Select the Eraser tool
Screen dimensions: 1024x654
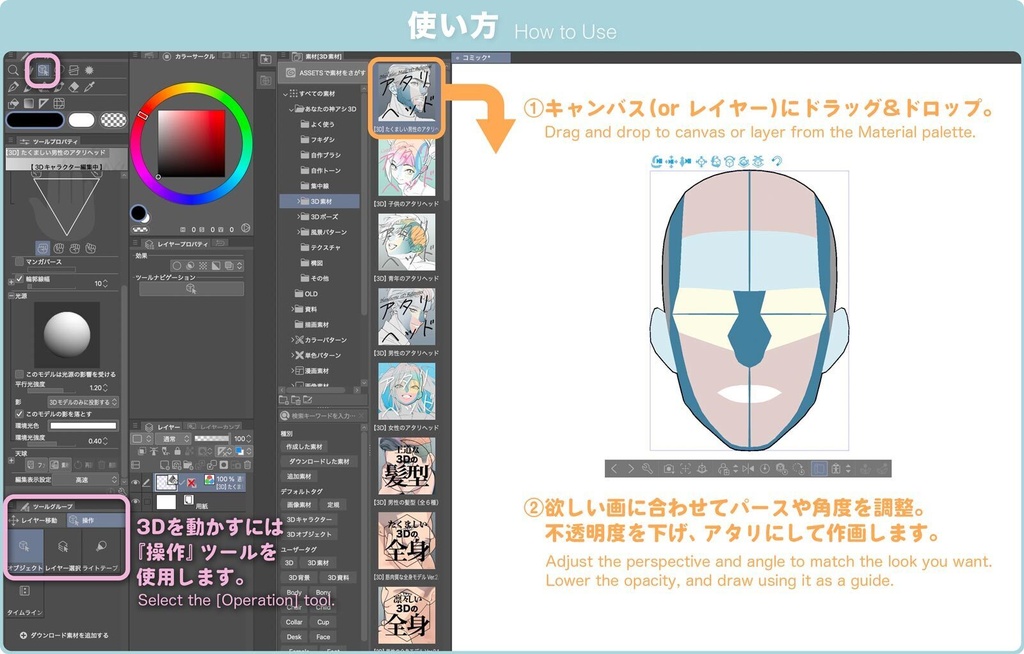(74, 87)
